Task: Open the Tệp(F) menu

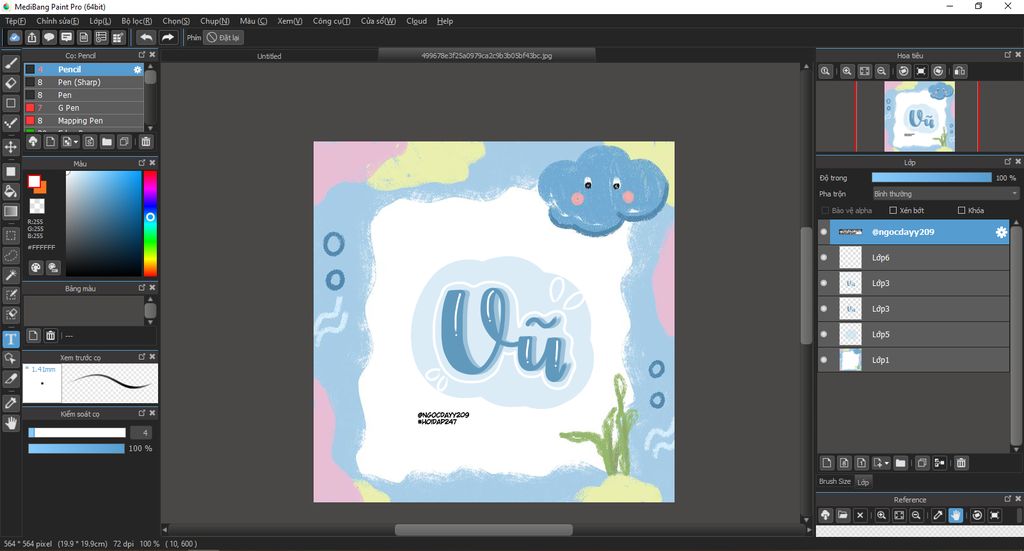Action: (16, 21)
